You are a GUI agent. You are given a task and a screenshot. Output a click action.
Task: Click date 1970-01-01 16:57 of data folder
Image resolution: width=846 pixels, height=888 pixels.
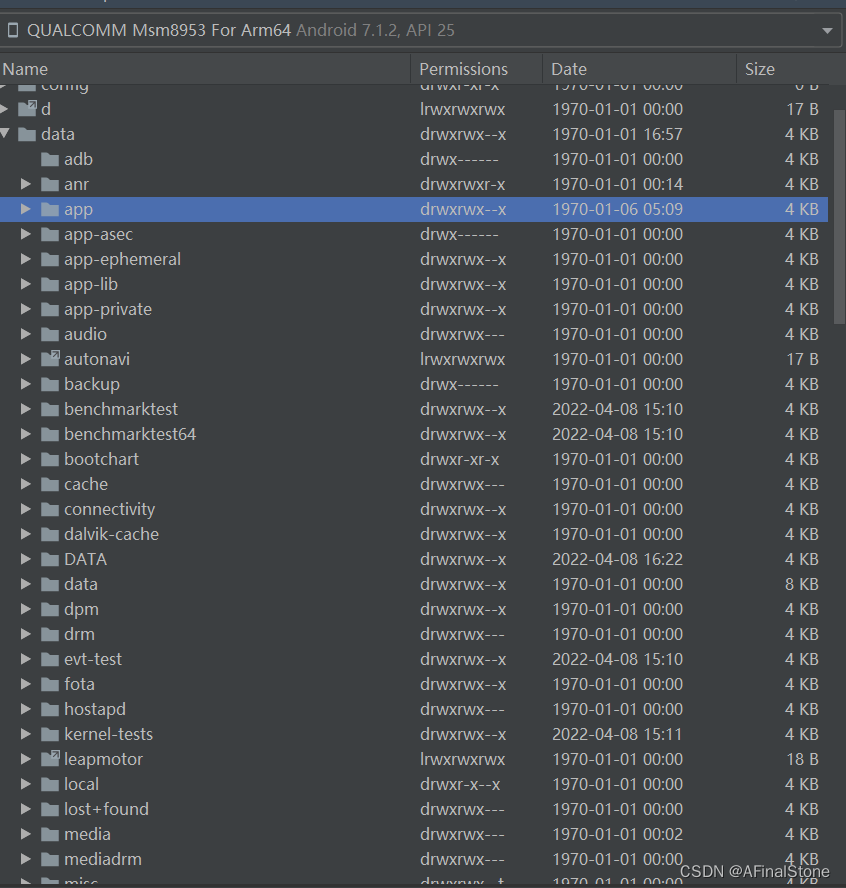point(618,134)
